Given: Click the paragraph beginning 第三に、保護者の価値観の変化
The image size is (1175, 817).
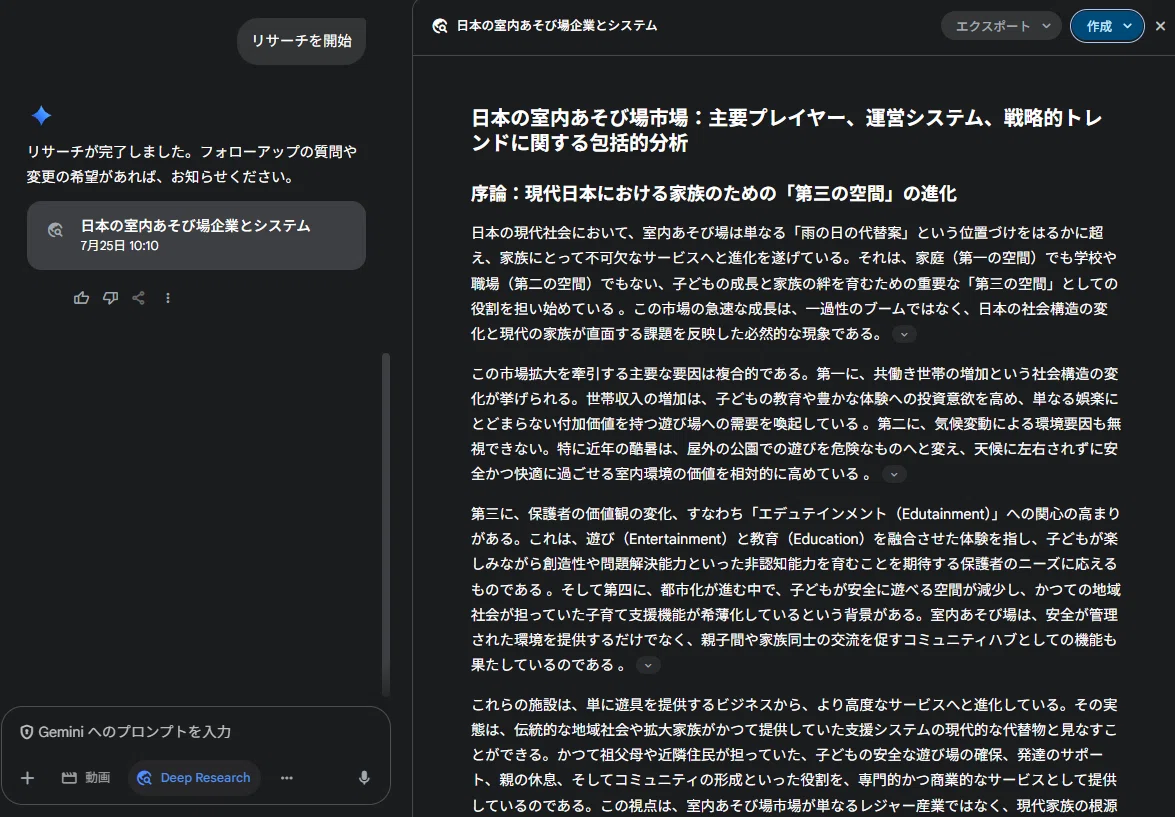Looking at the screenshot, I should coord(796,589).
